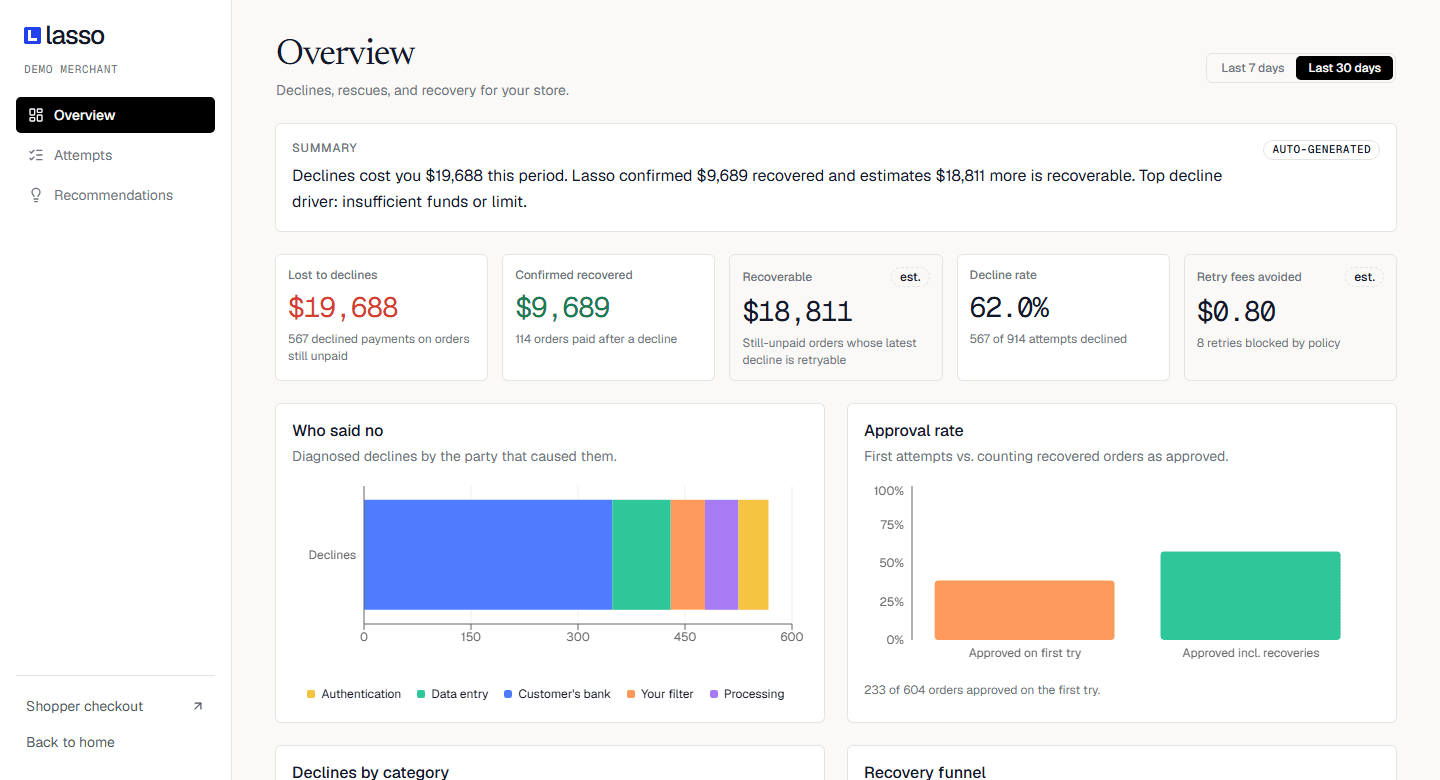Click the $9,689 Confirmed recovered value
The width and height of the screenshot is (1440, 780).
click(562, 307)
